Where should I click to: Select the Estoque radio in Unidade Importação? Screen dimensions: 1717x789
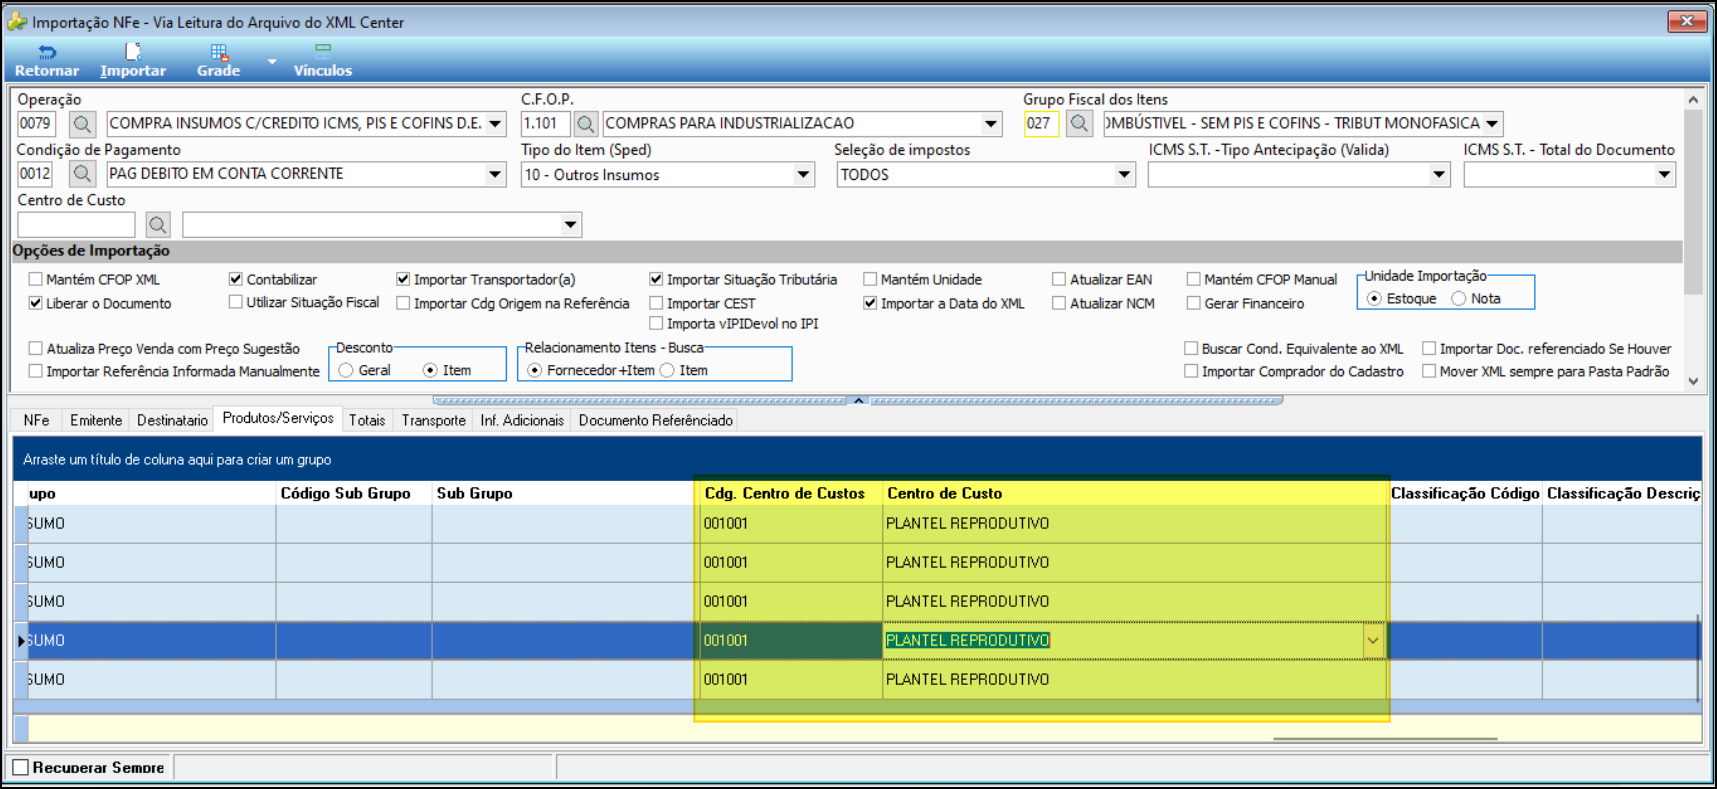(x=1374, y=299)
